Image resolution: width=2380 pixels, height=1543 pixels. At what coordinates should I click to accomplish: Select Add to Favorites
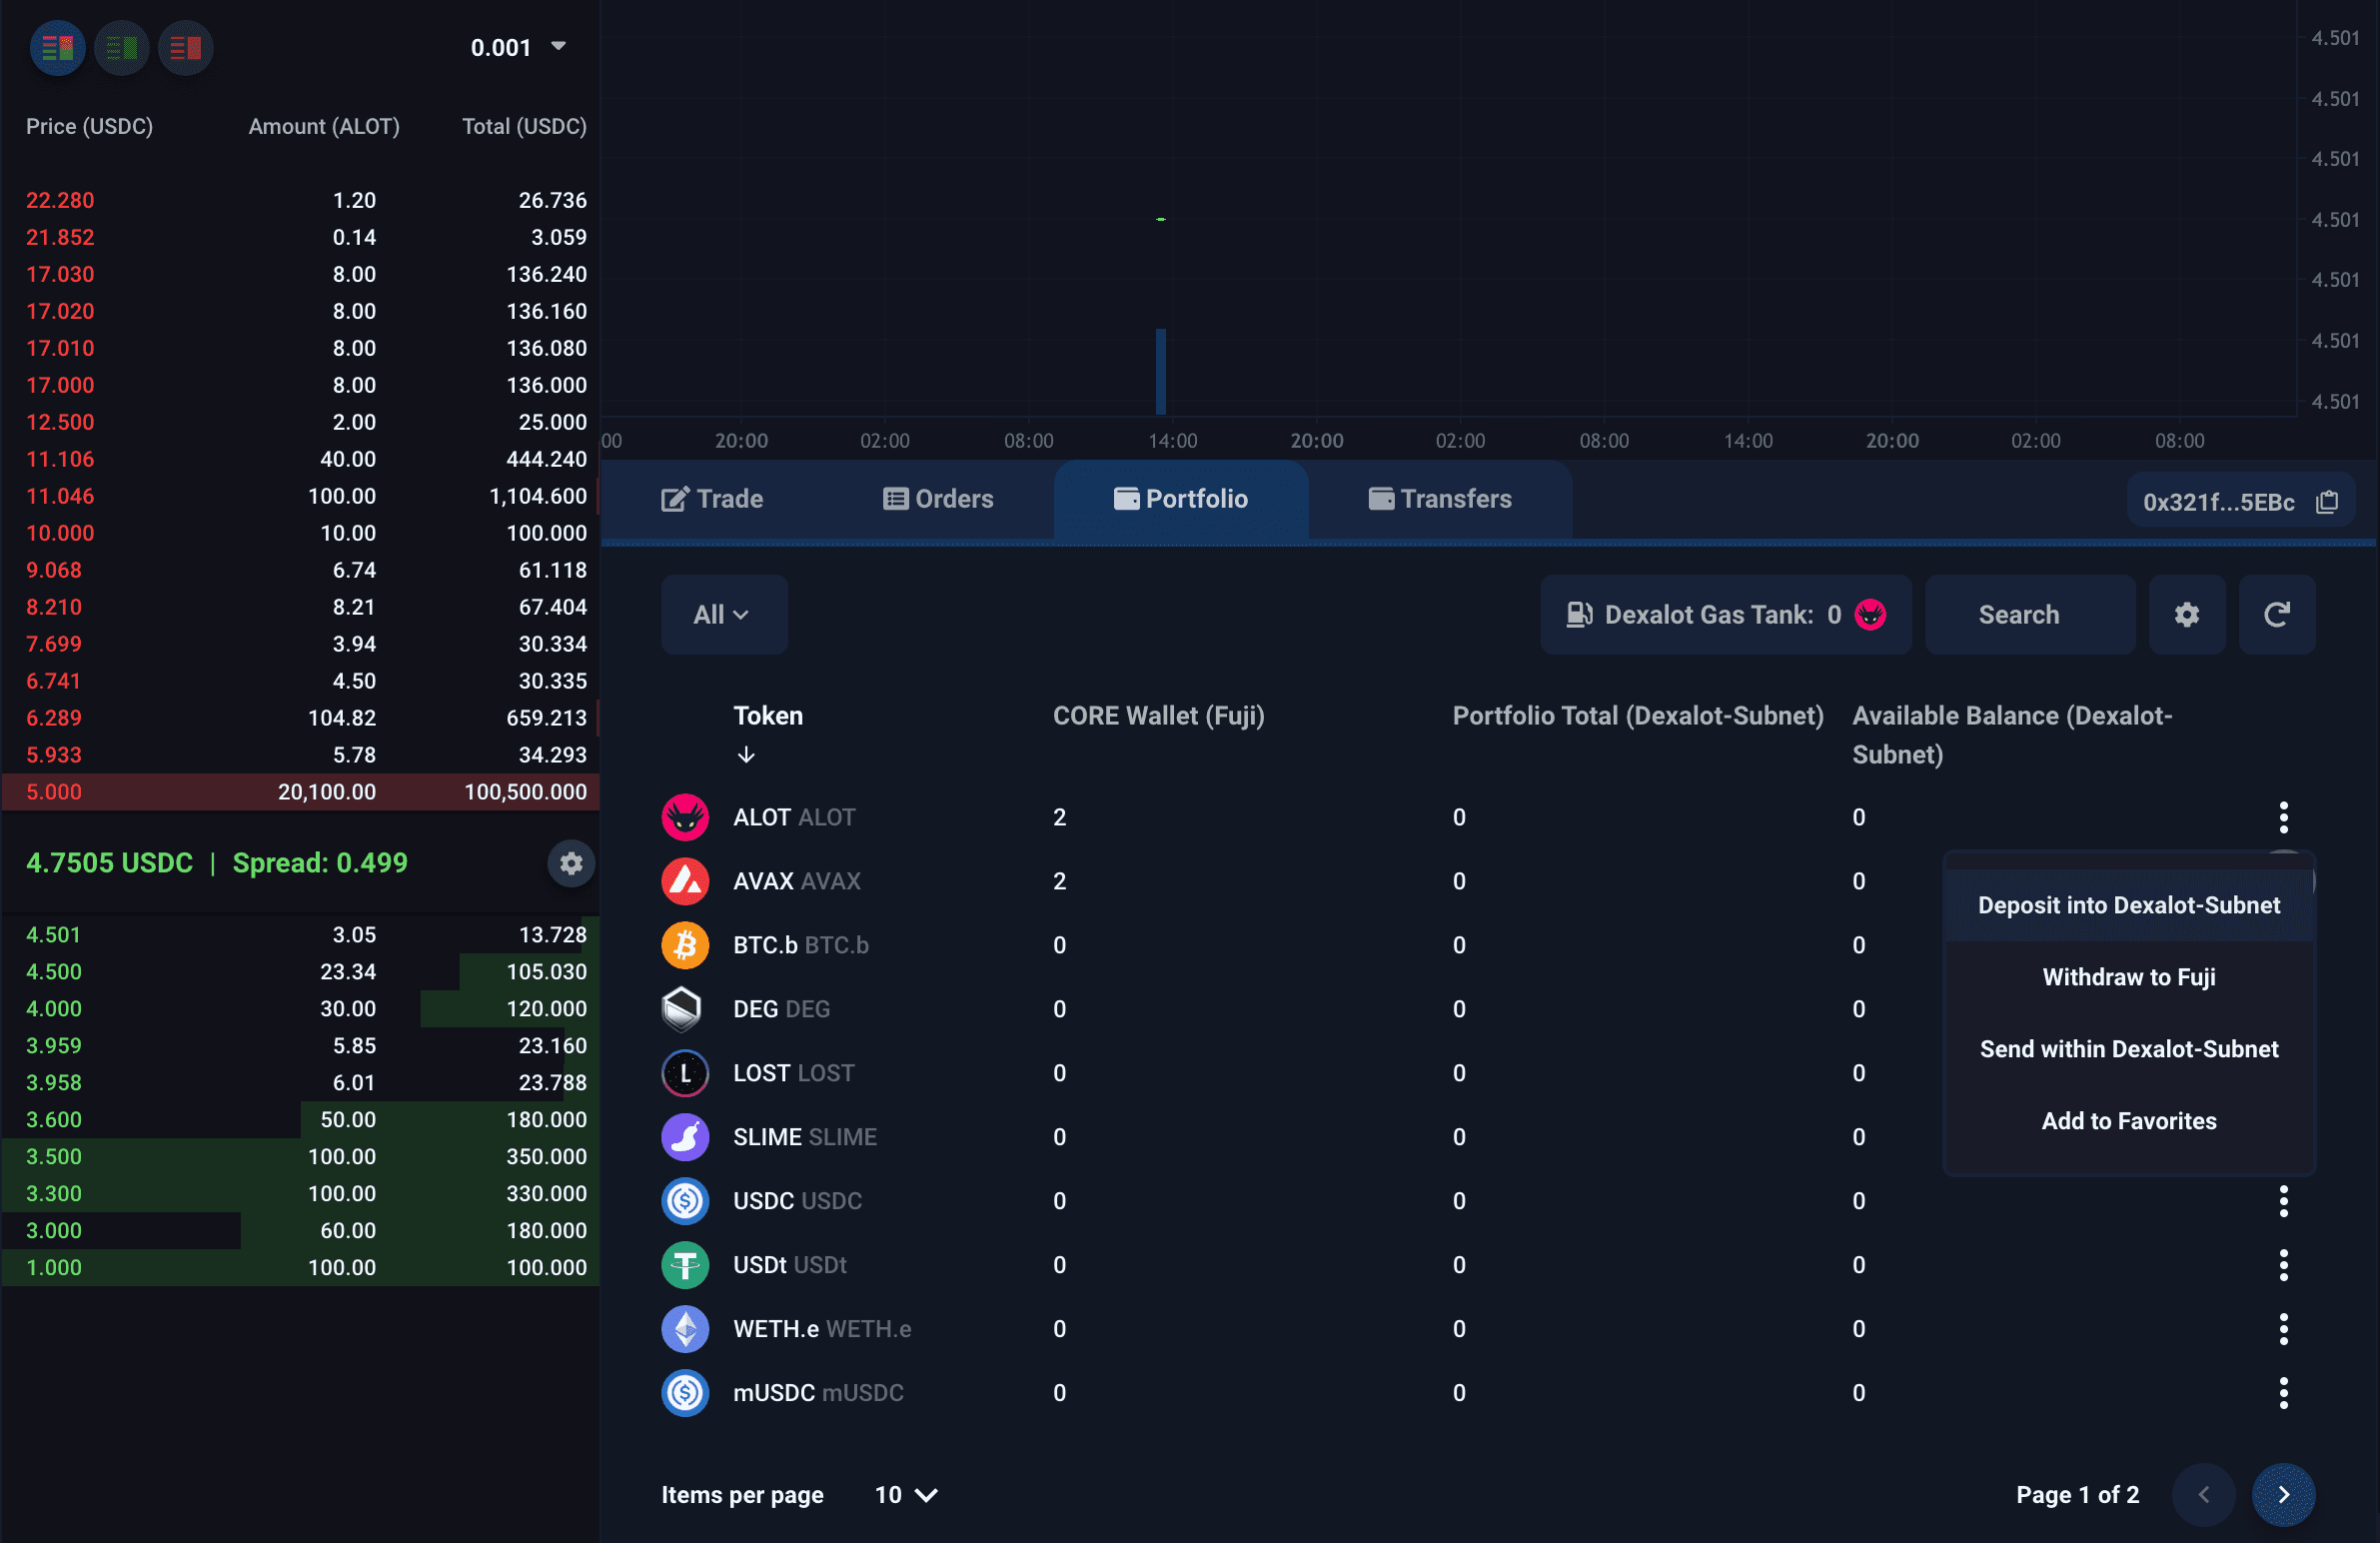pyautogui.click(x=2129, y=1121)
